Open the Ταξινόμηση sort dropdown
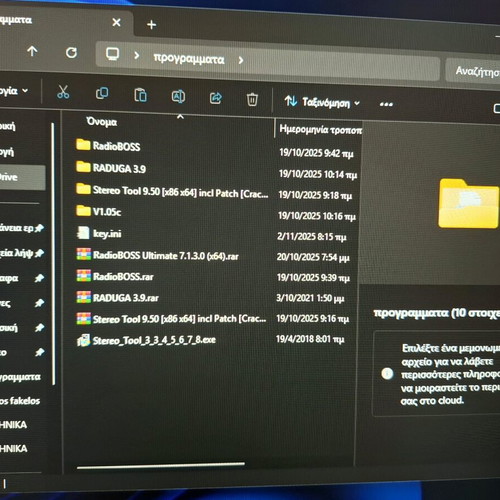 click(x=322, y=102)
